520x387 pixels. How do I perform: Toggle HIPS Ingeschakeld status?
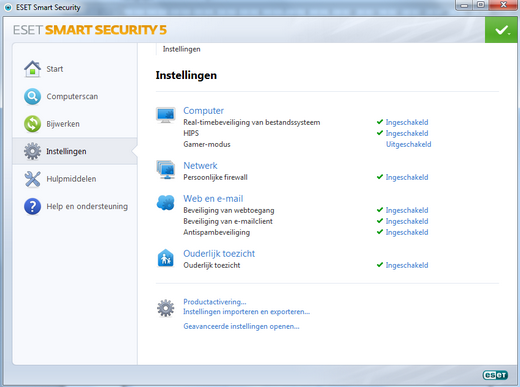pyautogui.click(x=407, y=133)
